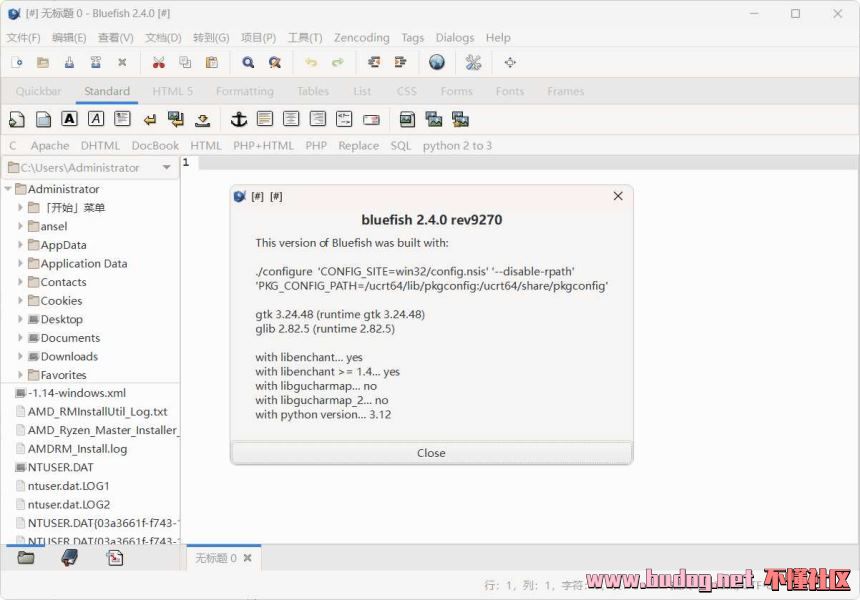Open the Tags menu
The width and height of the screenshot is (860, 600).
coord(412,37)
